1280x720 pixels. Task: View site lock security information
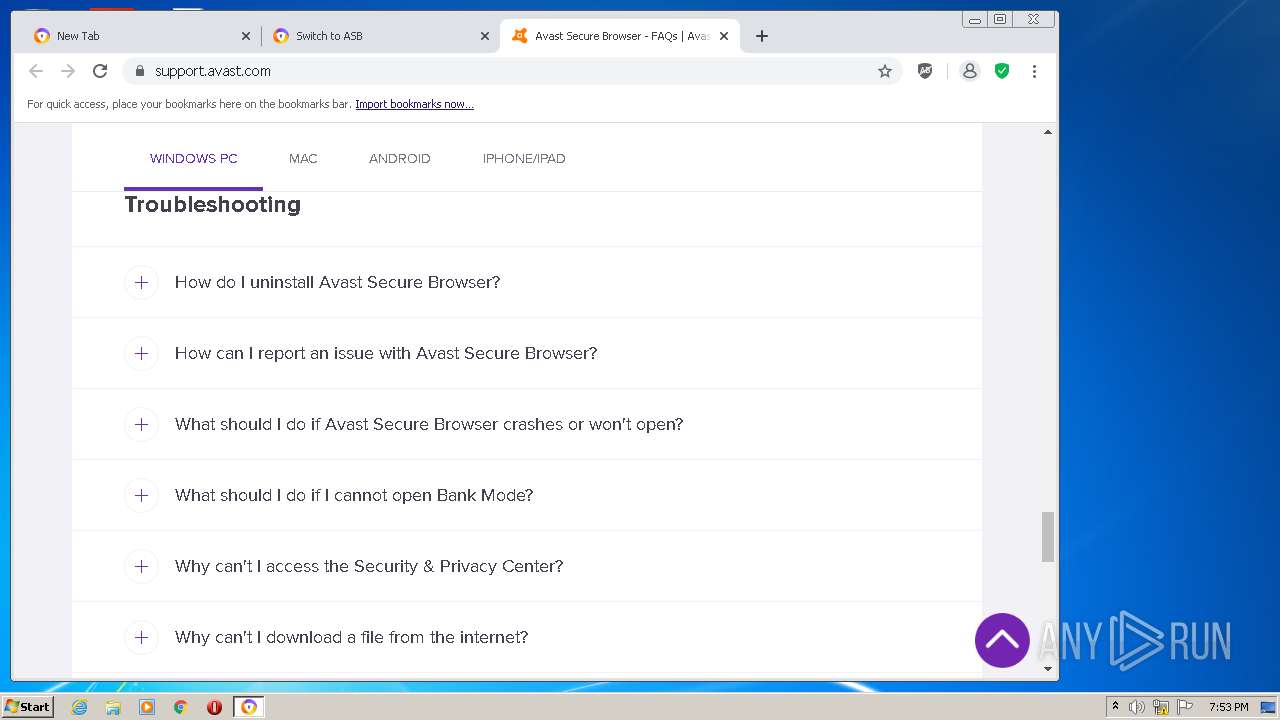click(x=140, y=71)
